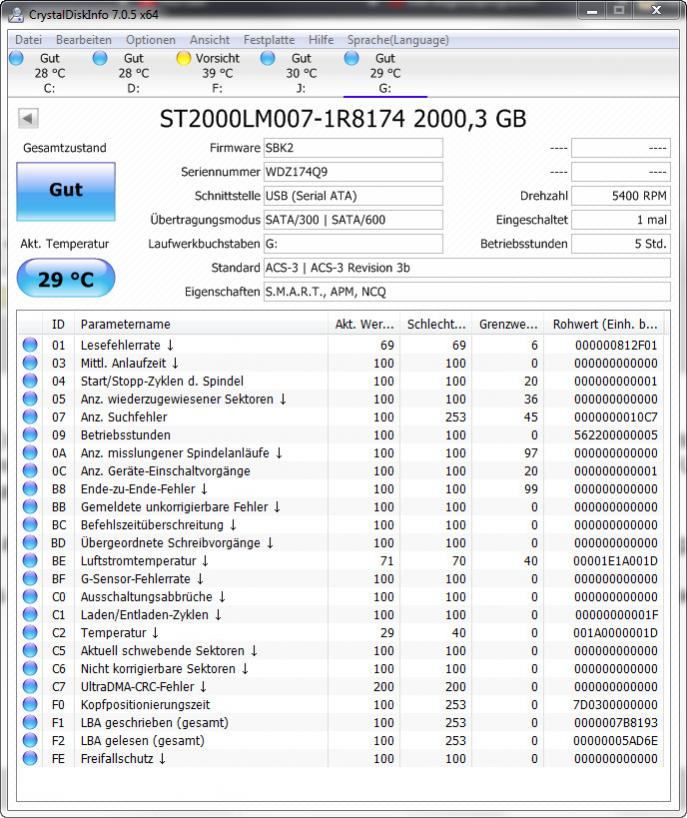Click the yellow Vorsicht status icon

[184, 58]
